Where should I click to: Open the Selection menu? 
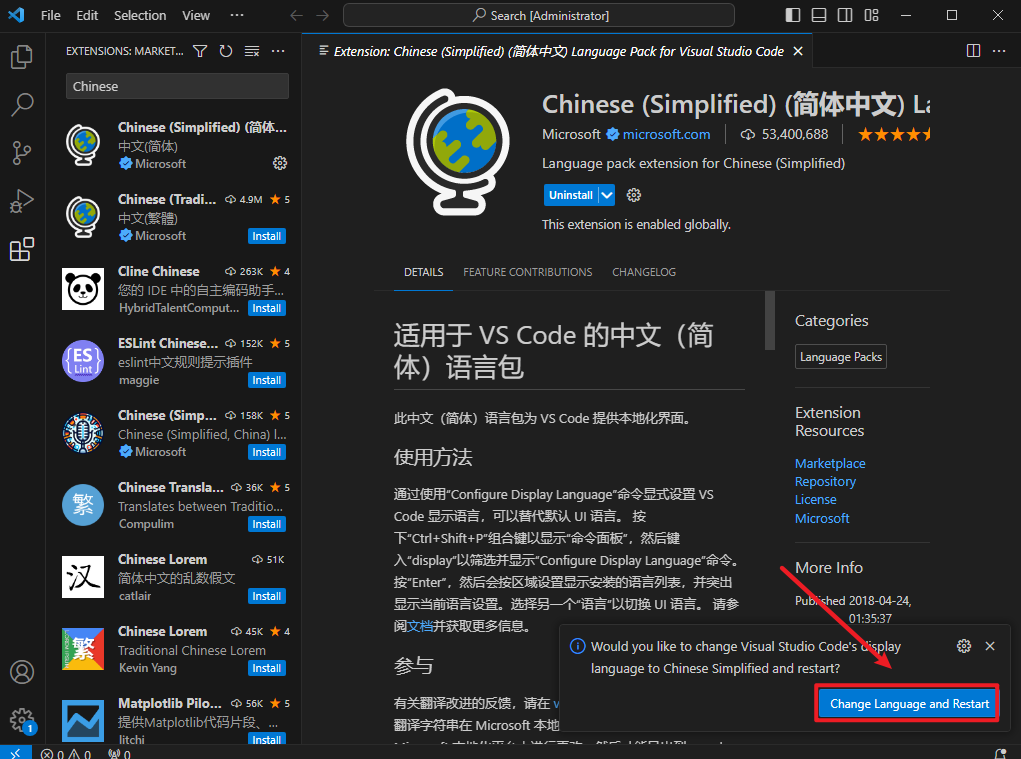140,15
